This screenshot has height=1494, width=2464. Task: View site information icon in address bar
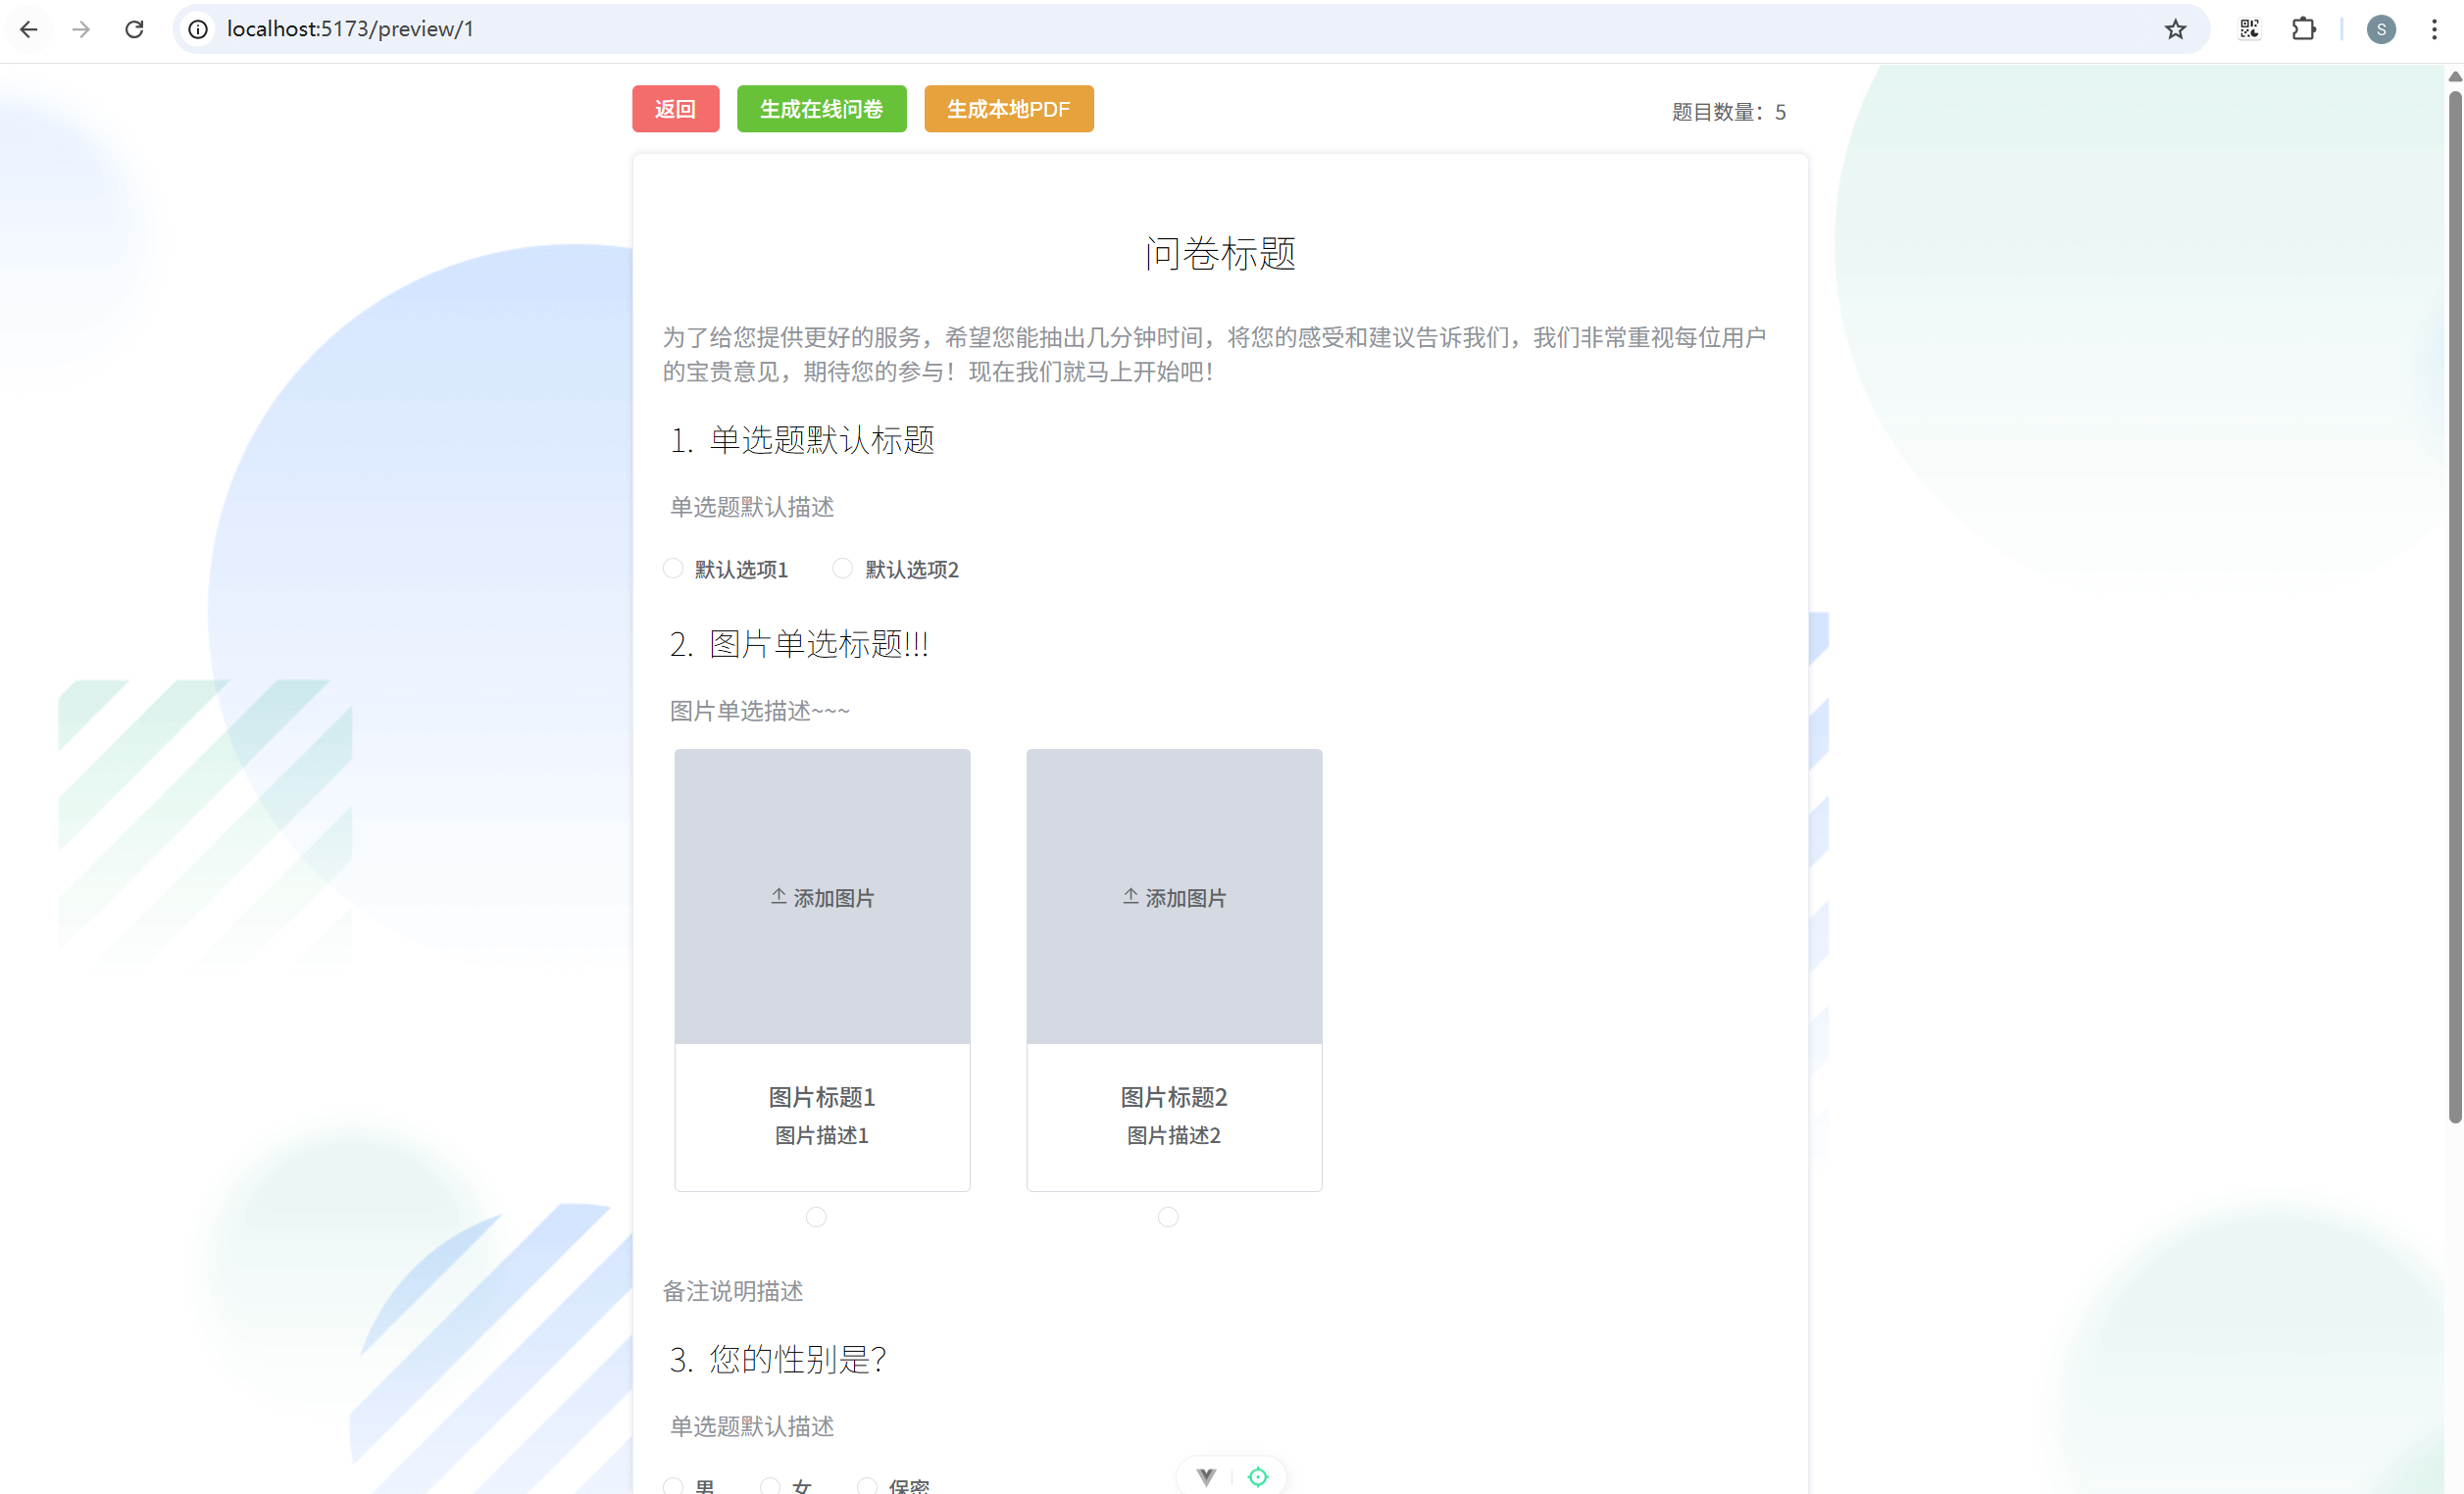(198, 29)
